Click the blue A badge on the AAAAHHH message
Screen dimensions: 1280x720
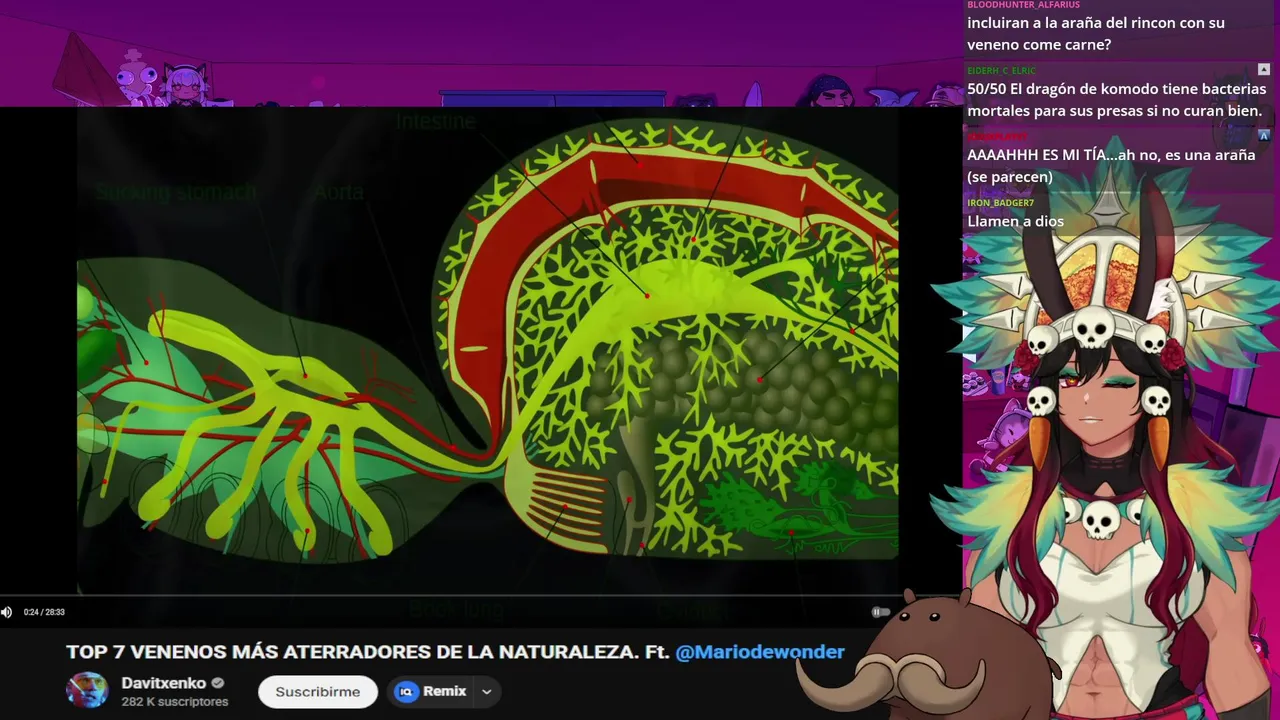tap(1264, 136)
